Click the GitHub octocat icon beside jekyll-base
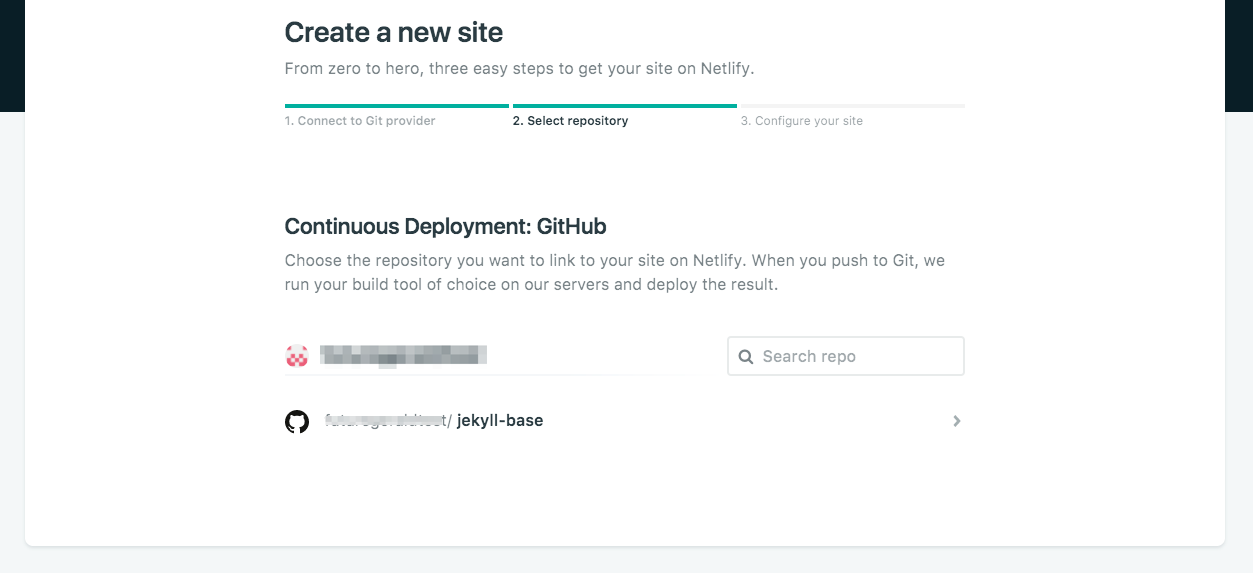The image size is (1253, 573). click(297, 422)
